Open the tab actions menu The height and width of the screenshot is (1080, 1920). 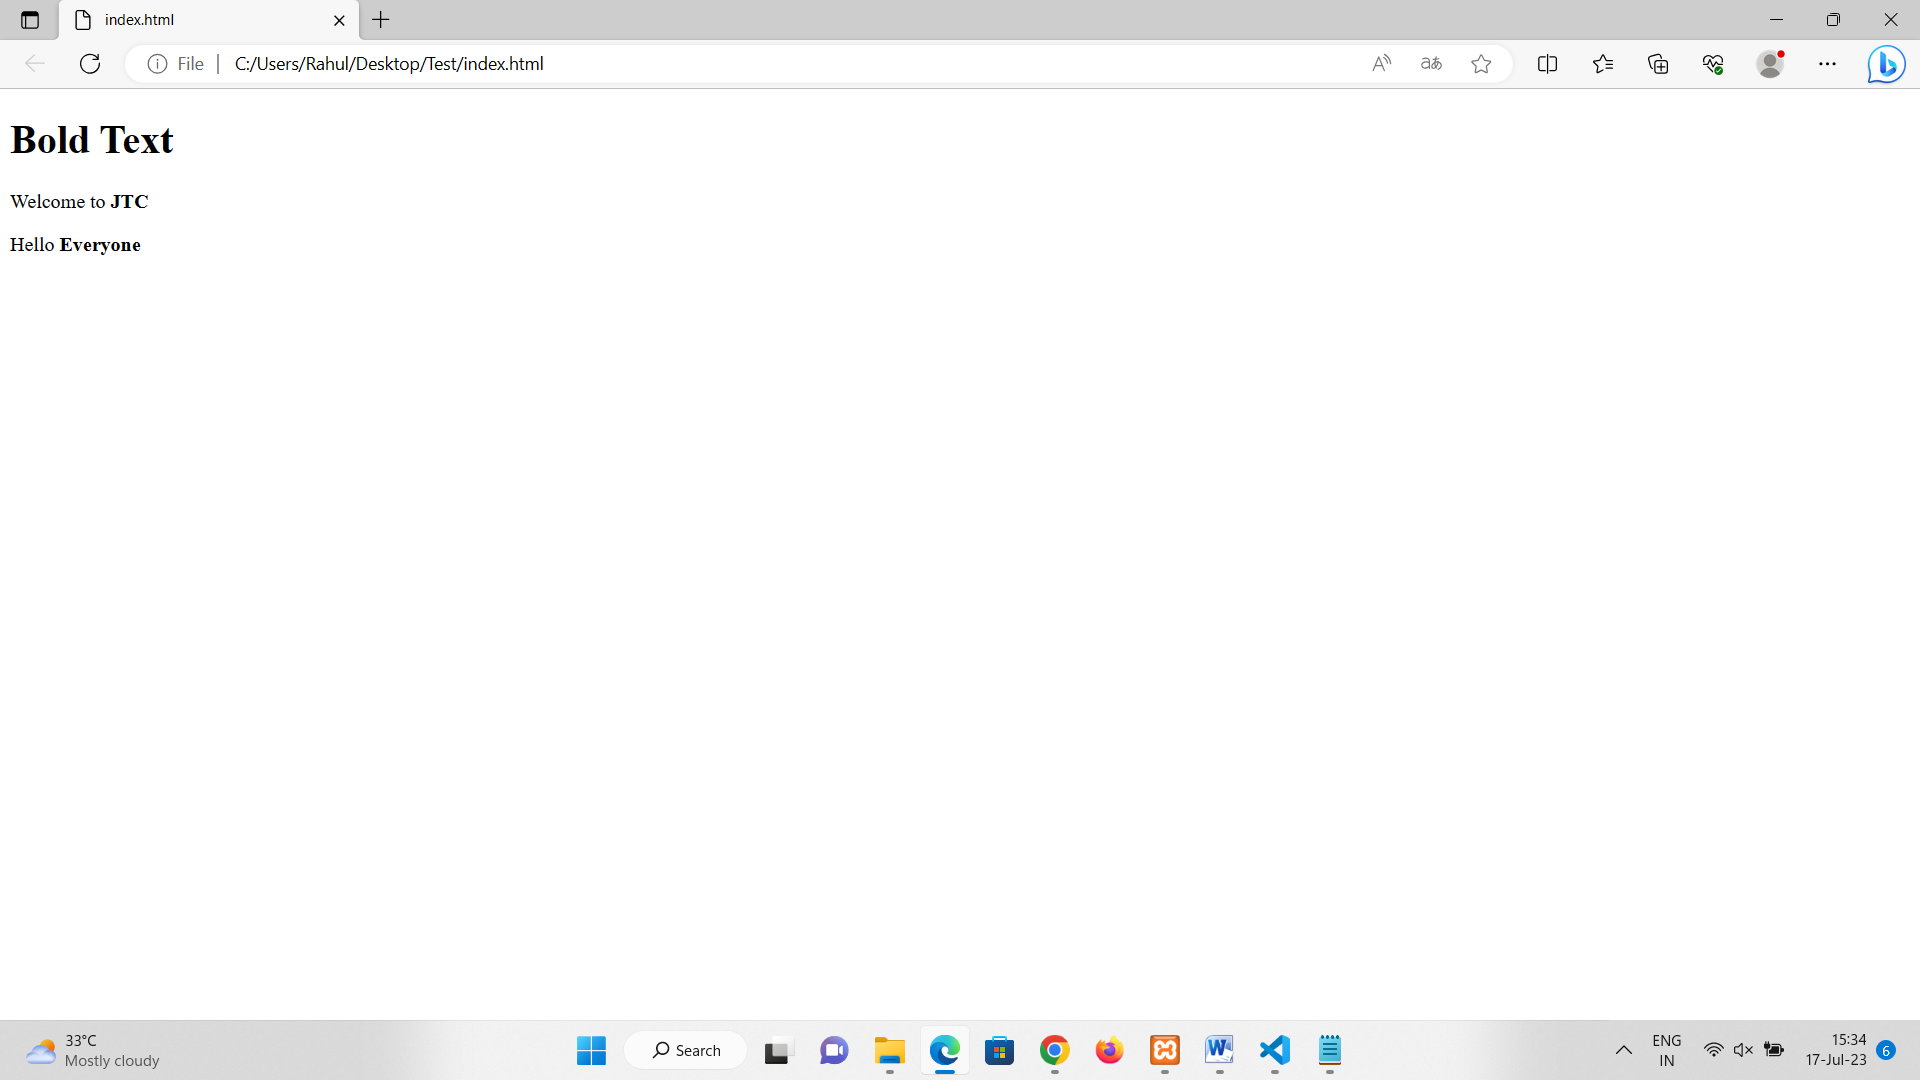30,20
